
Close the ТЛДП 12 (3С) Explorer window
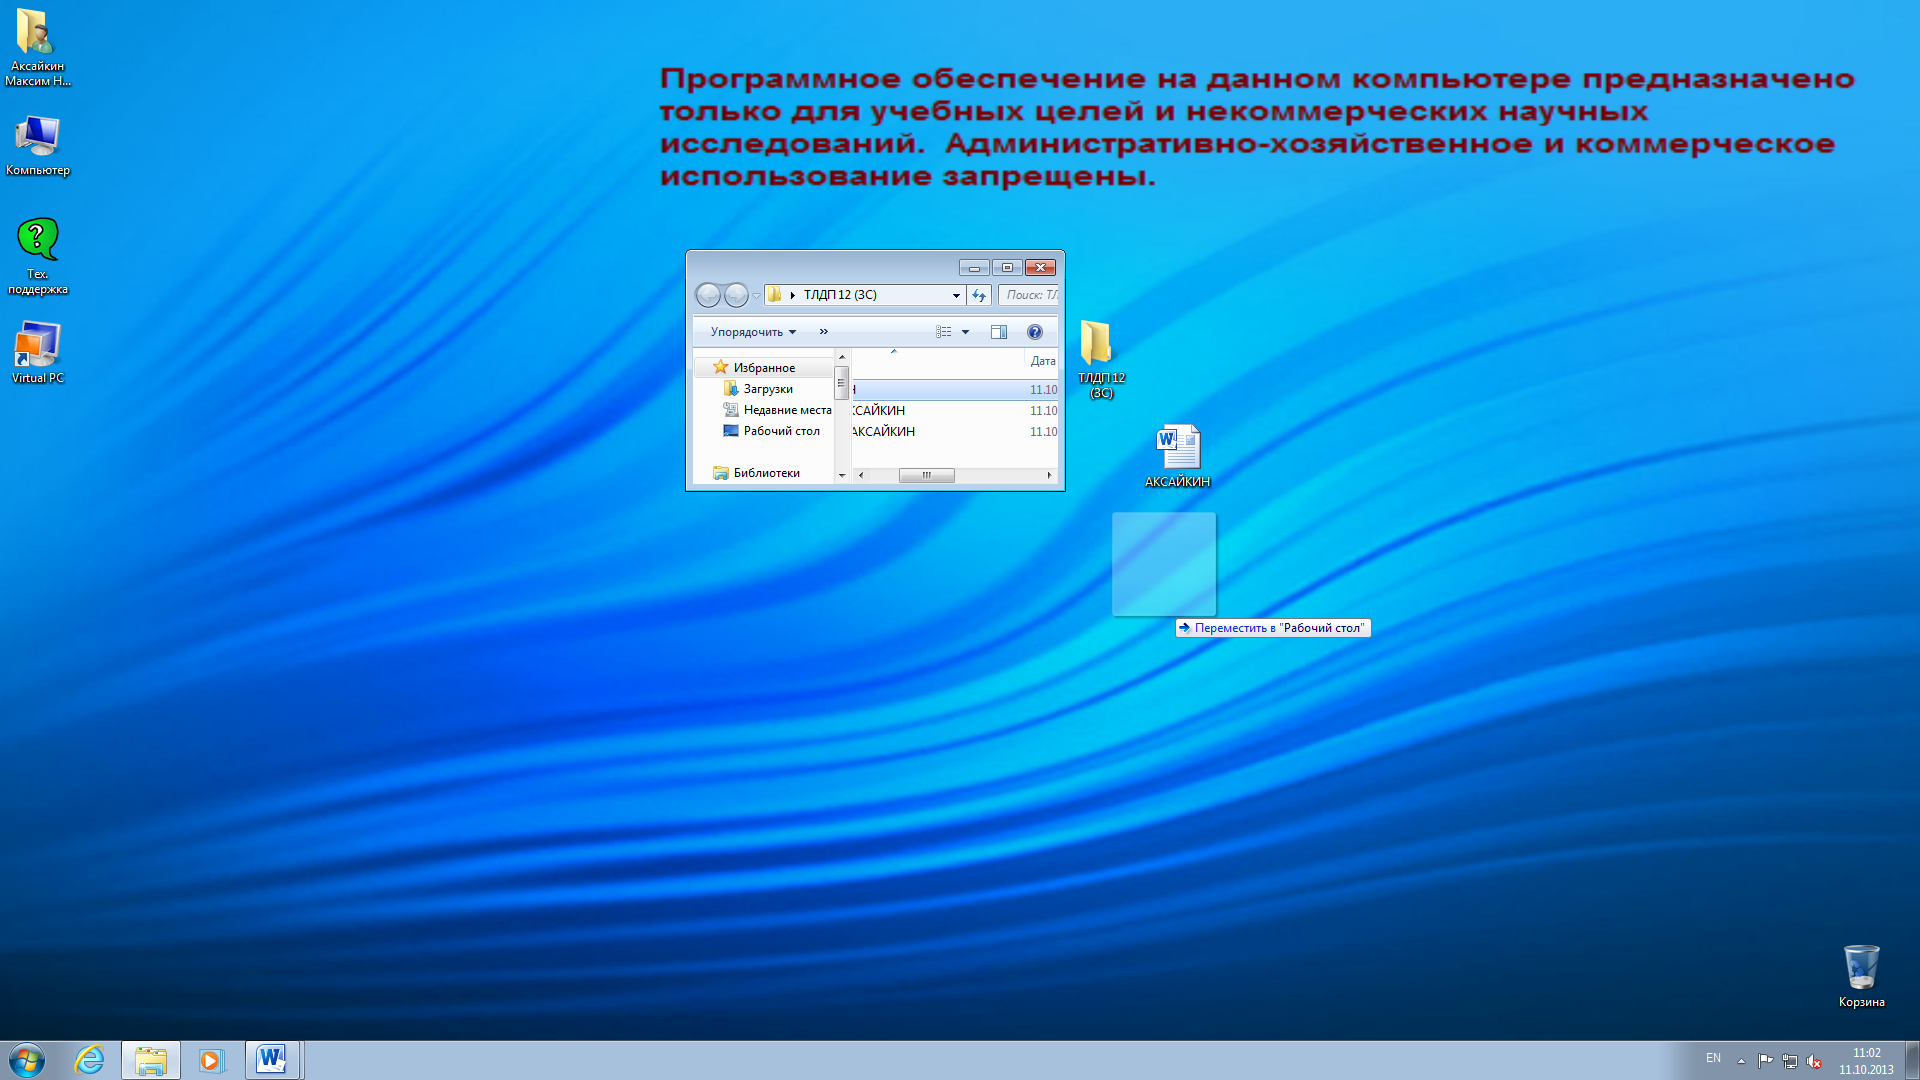[1041, 268]
